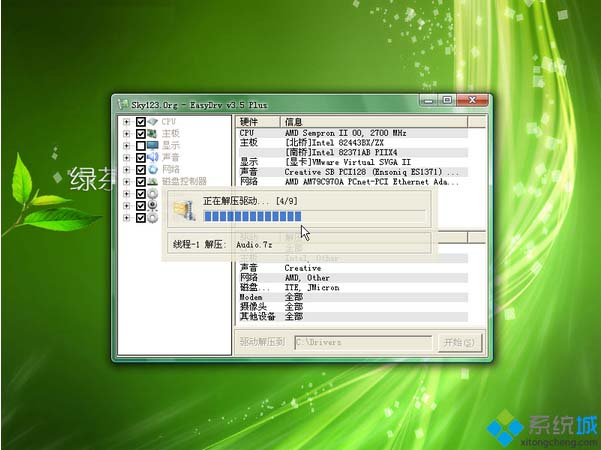Viewport: 601px width, 450px height.
Task: Uncheck the 网络 driver checkbox
Action: (x=141, y=169)
